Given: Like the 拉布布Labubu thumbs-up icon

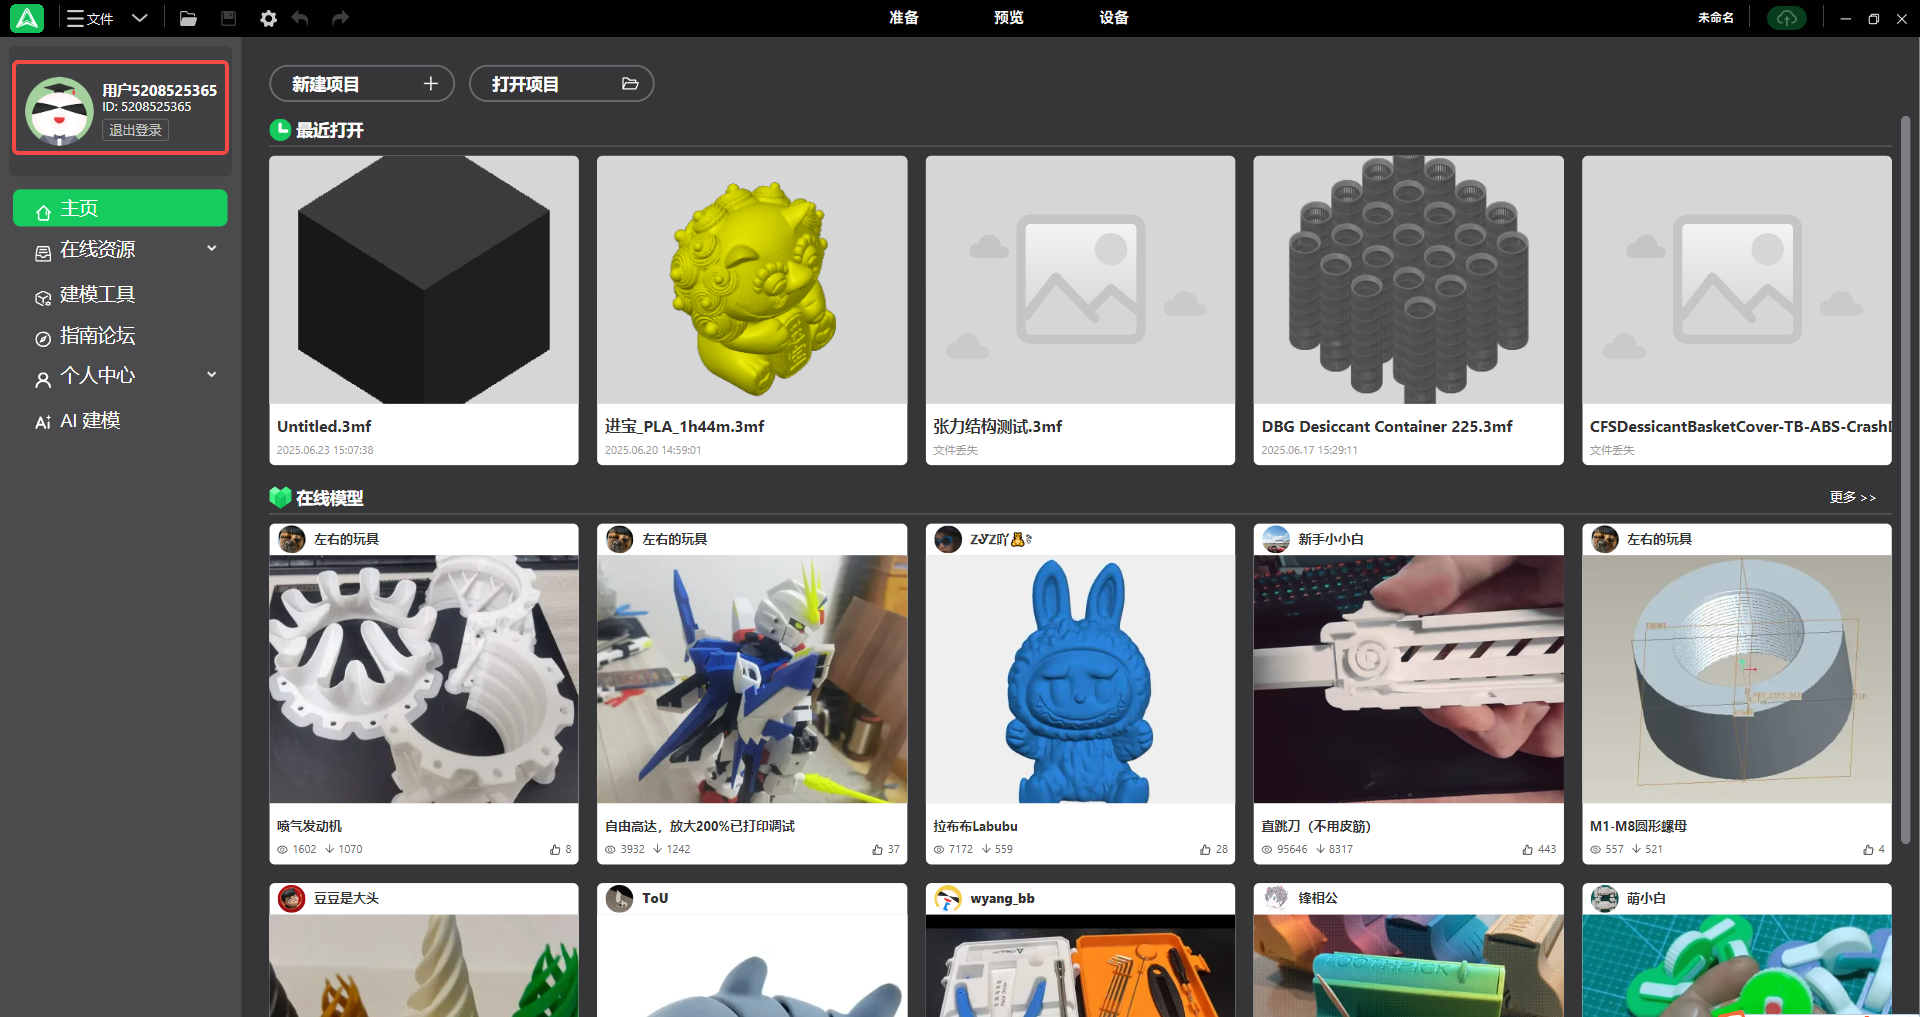Looking at the screenshot, I should 1205,849.
